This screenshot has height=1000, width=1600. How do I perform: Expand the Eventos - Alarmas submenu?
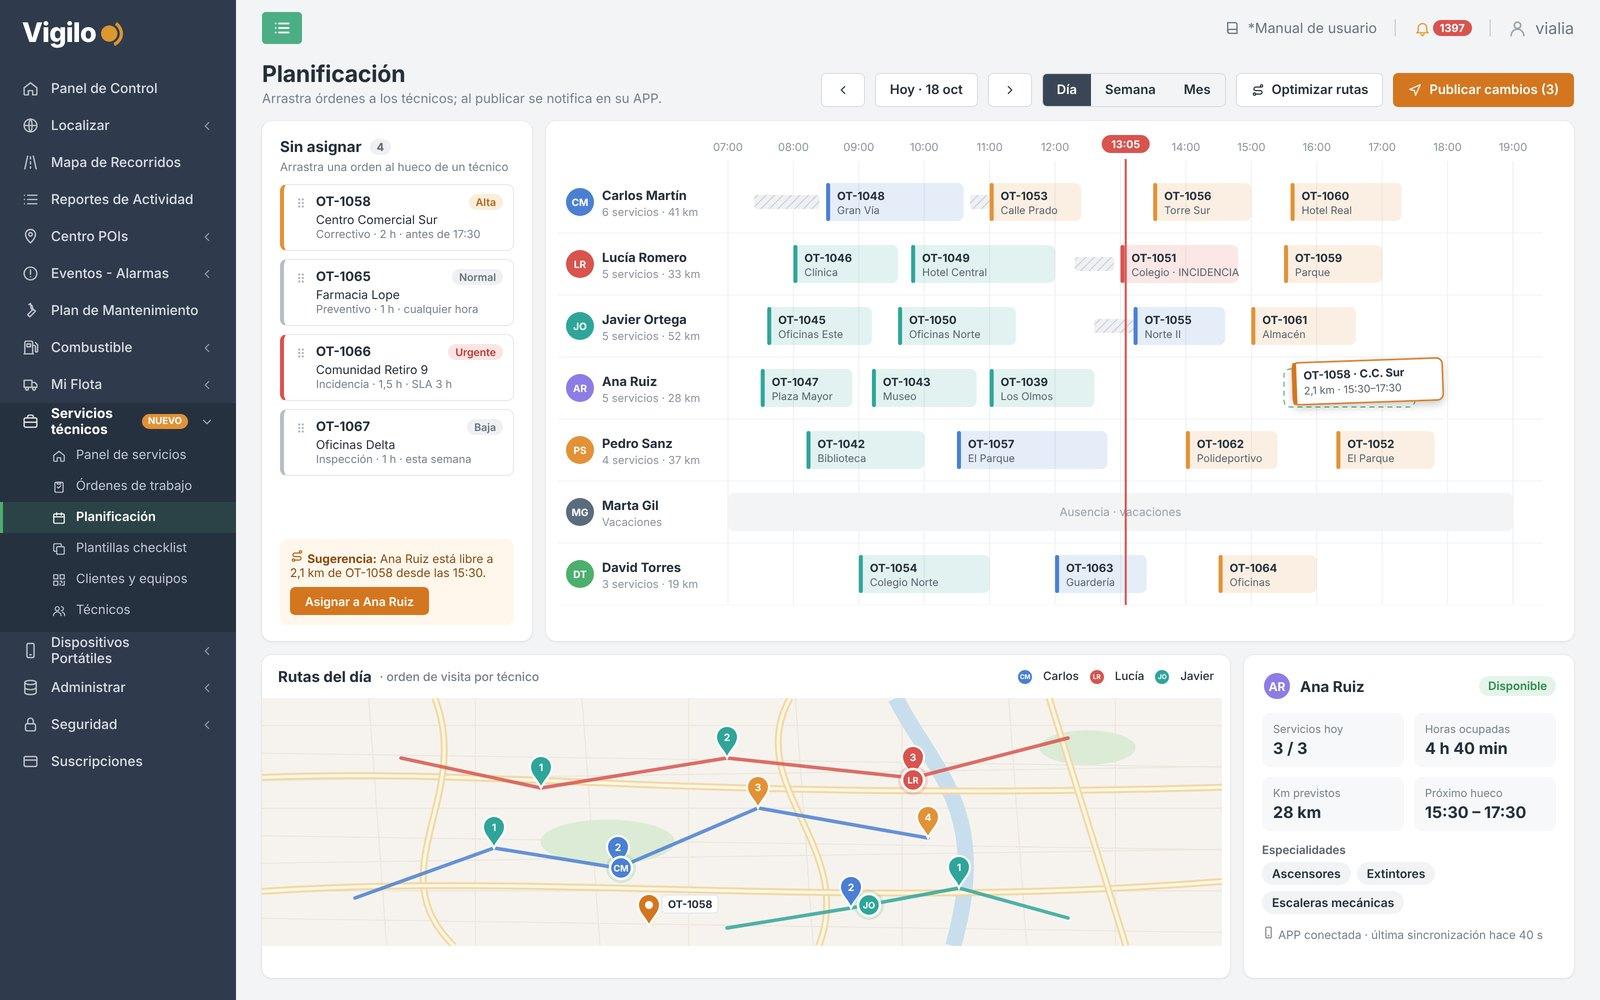[207, 273]
